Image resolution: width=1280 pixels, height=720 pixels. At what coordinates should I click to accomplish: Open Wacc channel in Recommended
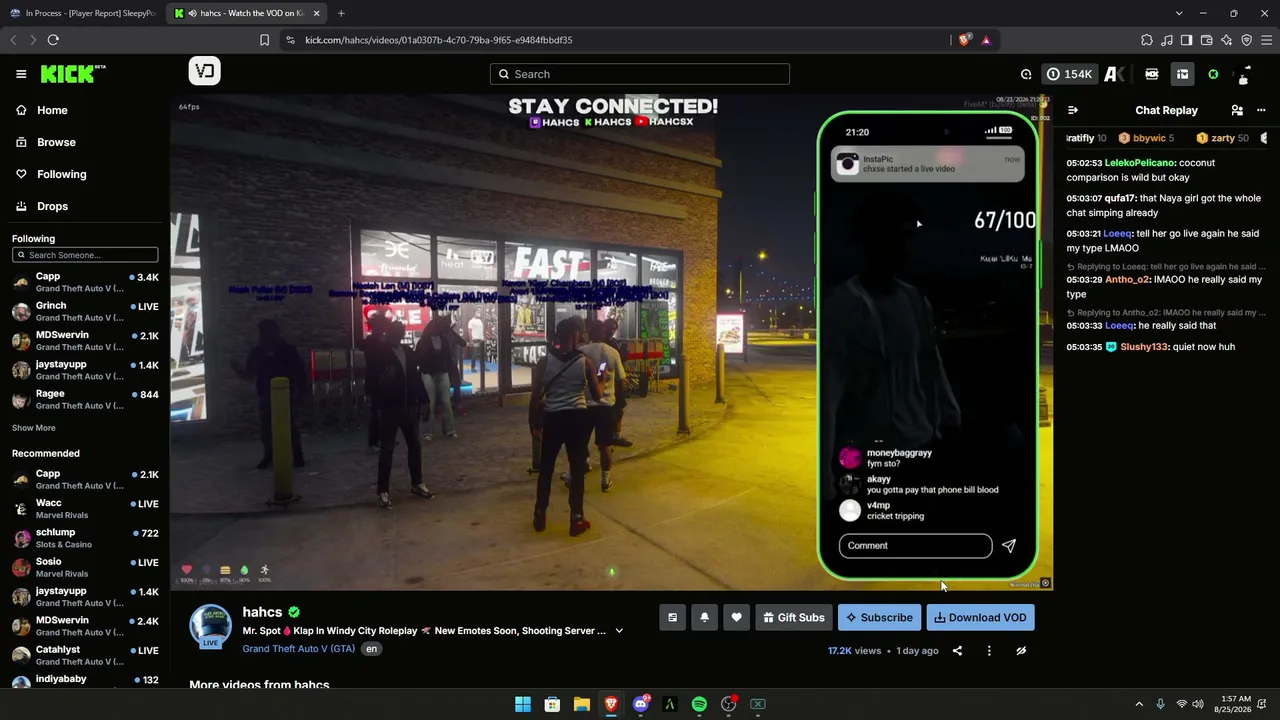(x=85, y=509)
